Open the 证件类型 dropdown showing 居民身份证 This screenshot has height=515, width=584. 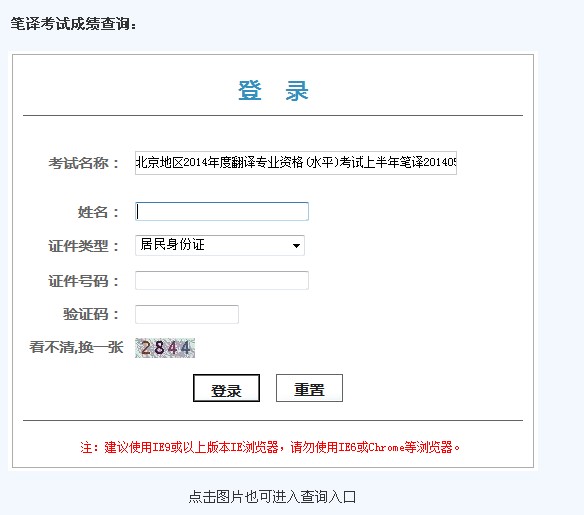pyautogui.click(x=220, y=245)
